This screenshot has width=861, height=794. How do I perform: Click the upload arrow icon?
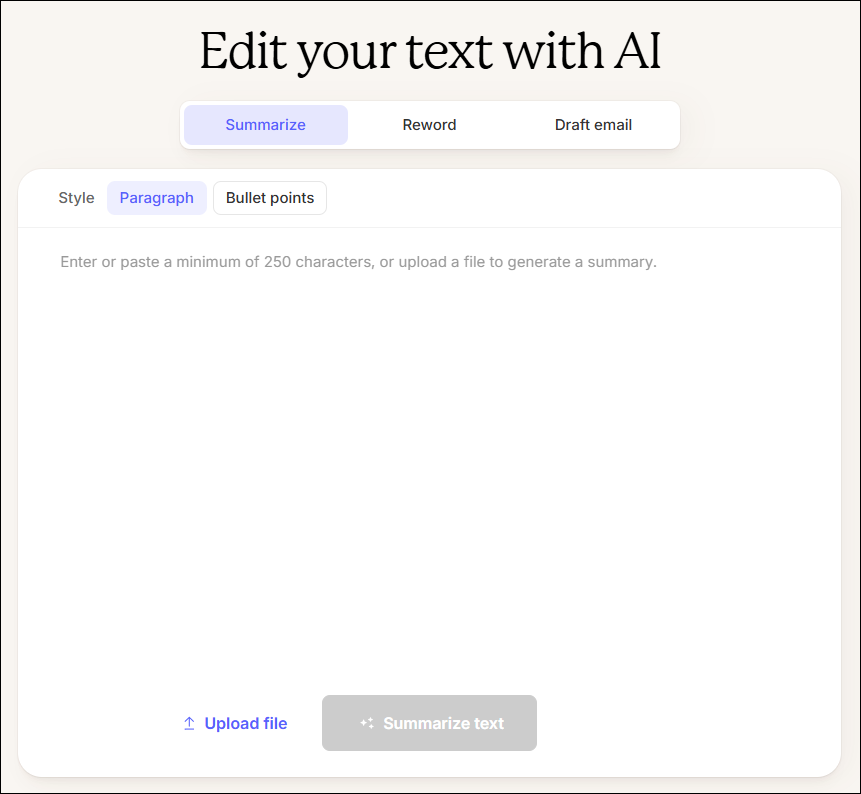pos(189,723)
